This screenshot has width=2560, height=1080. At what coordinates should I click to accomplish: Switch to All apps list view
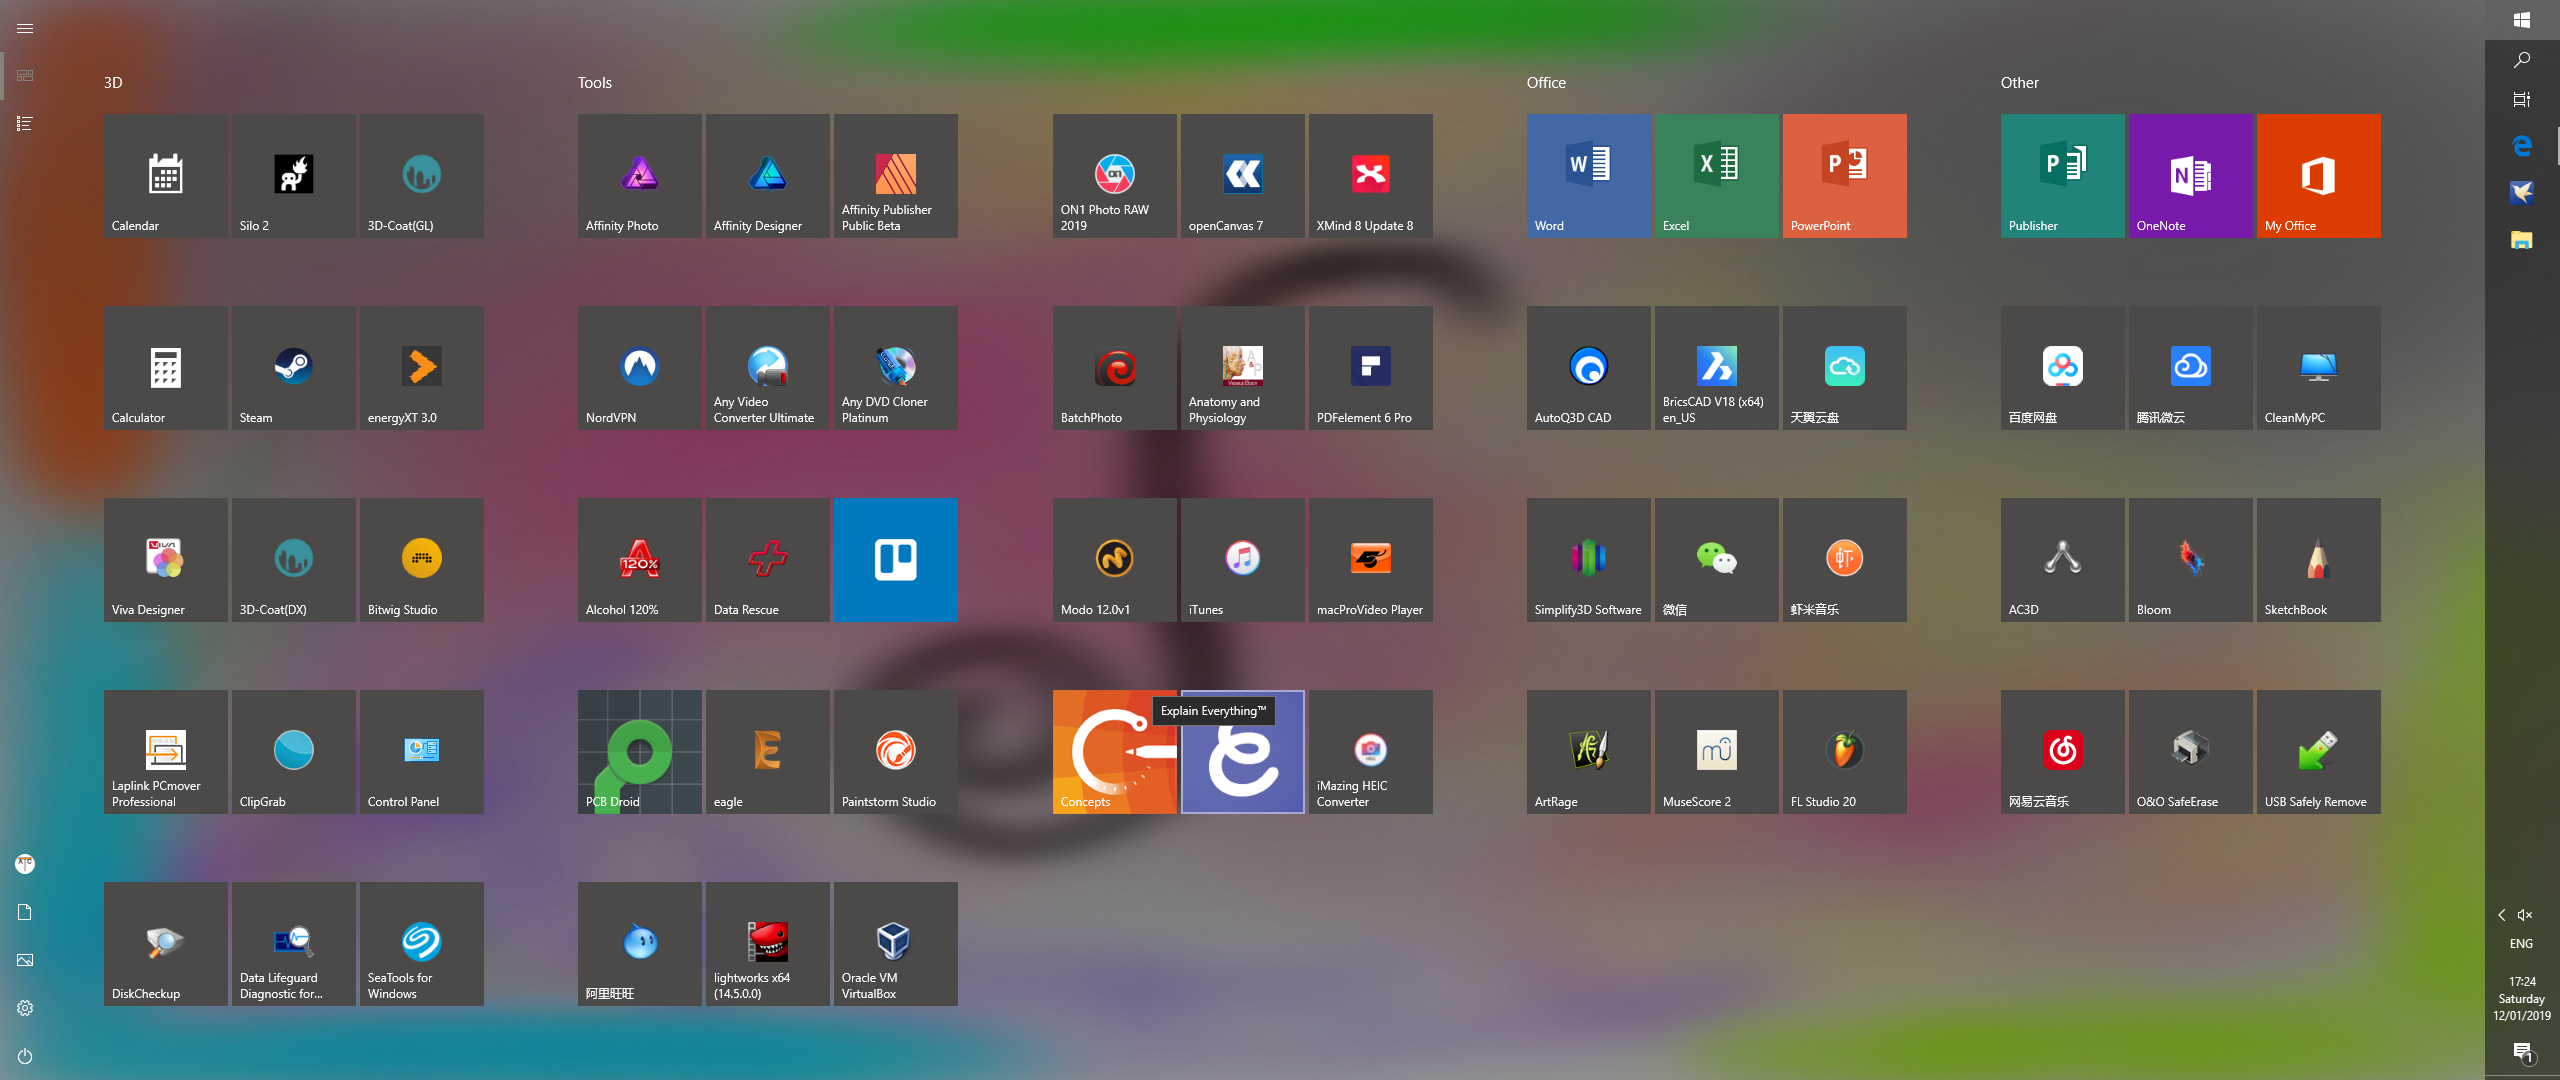pos(25,124)
